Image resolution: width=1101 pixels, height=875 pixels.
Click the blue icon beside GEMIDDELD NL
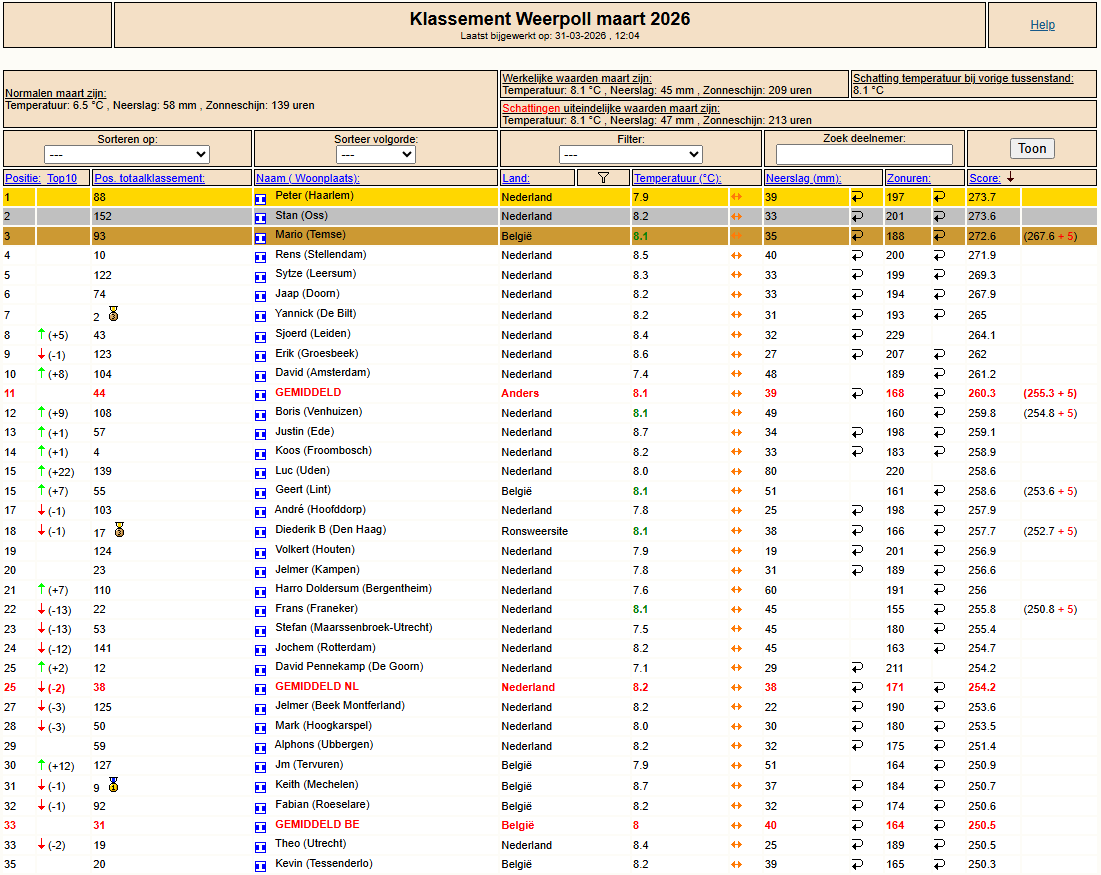[261, 688]
